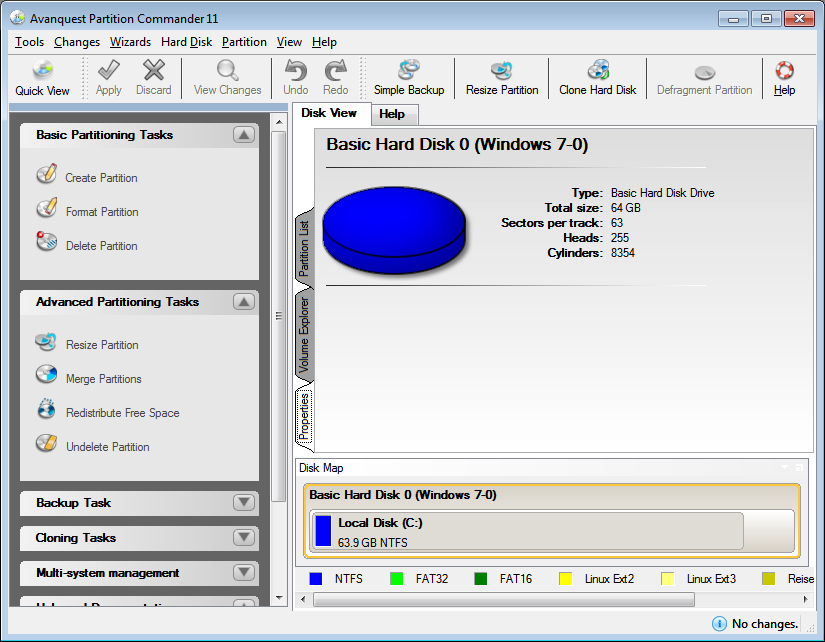
Task: Click the Apply checkmark toolbar icon
Action: pos(108,70)
